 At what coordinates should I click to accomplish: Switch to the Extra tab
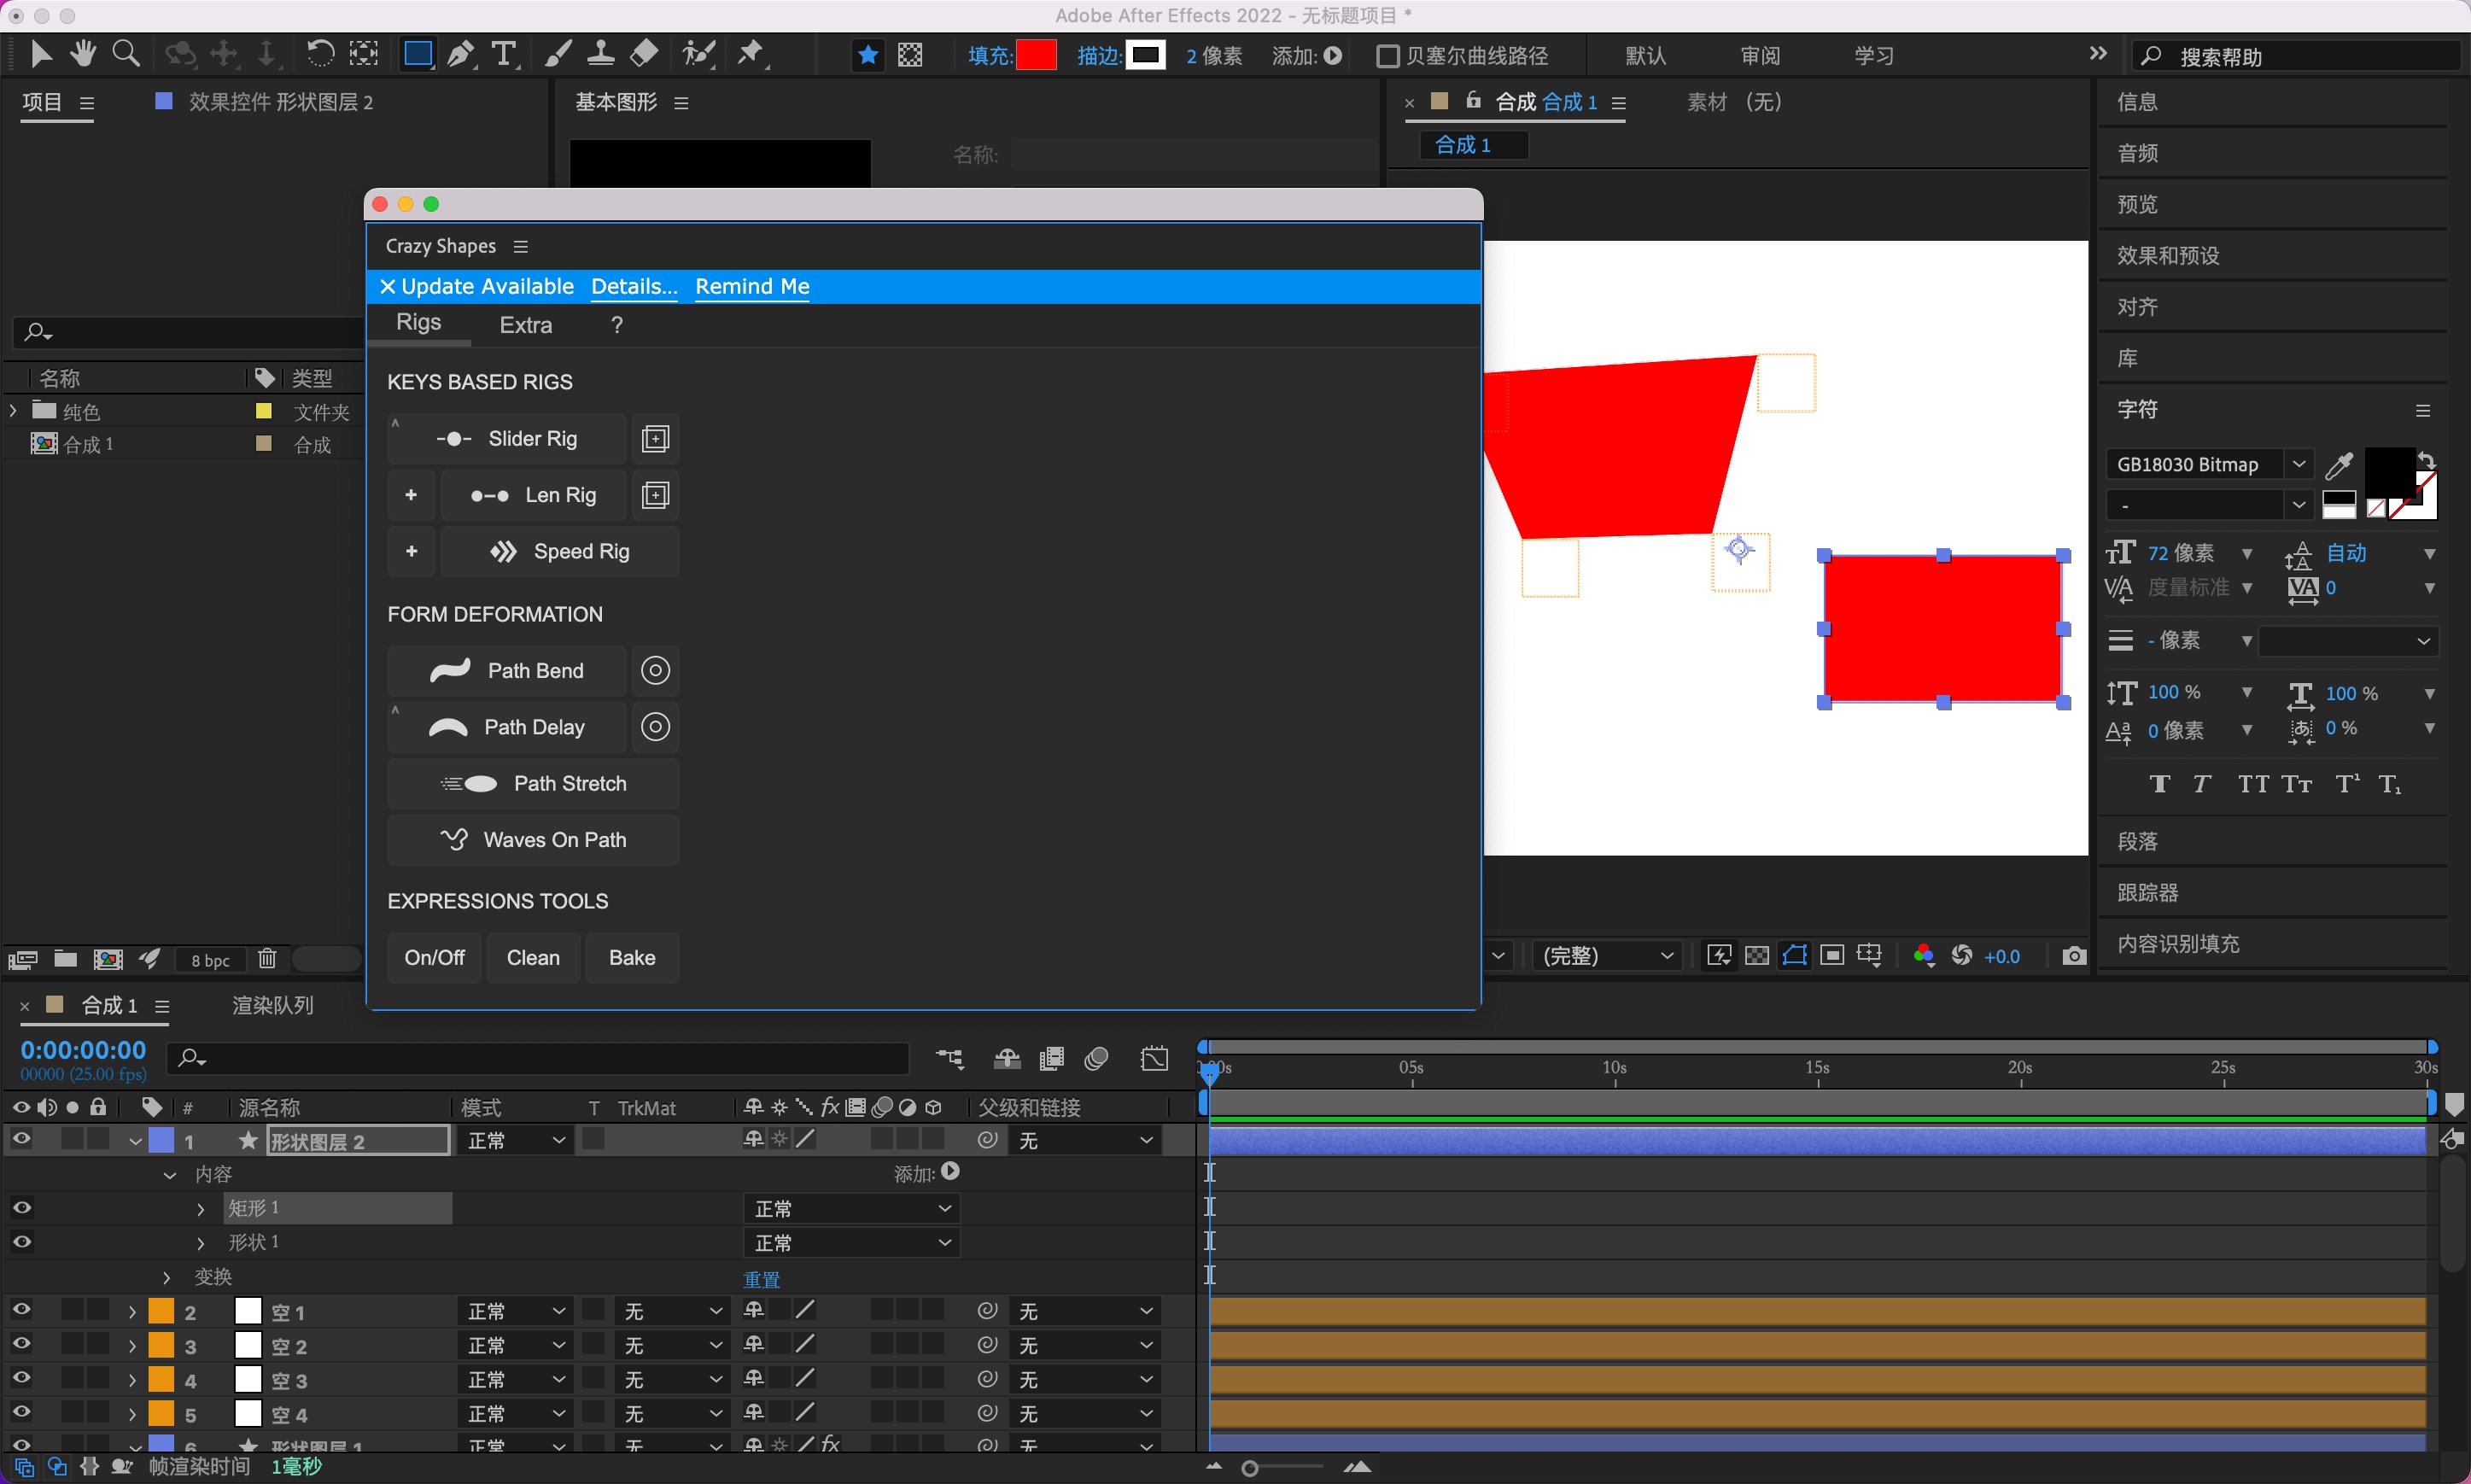(x=526, y=325)
